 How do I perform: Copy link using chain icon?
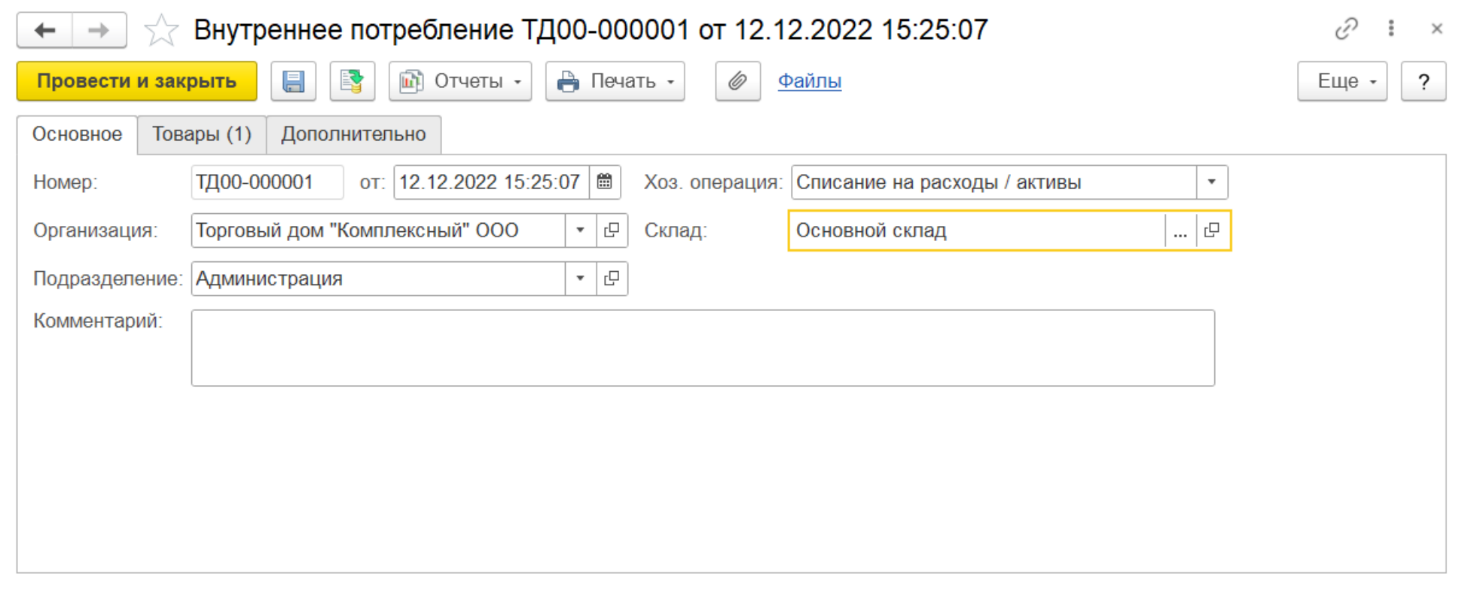click(x=1347, y=30)
